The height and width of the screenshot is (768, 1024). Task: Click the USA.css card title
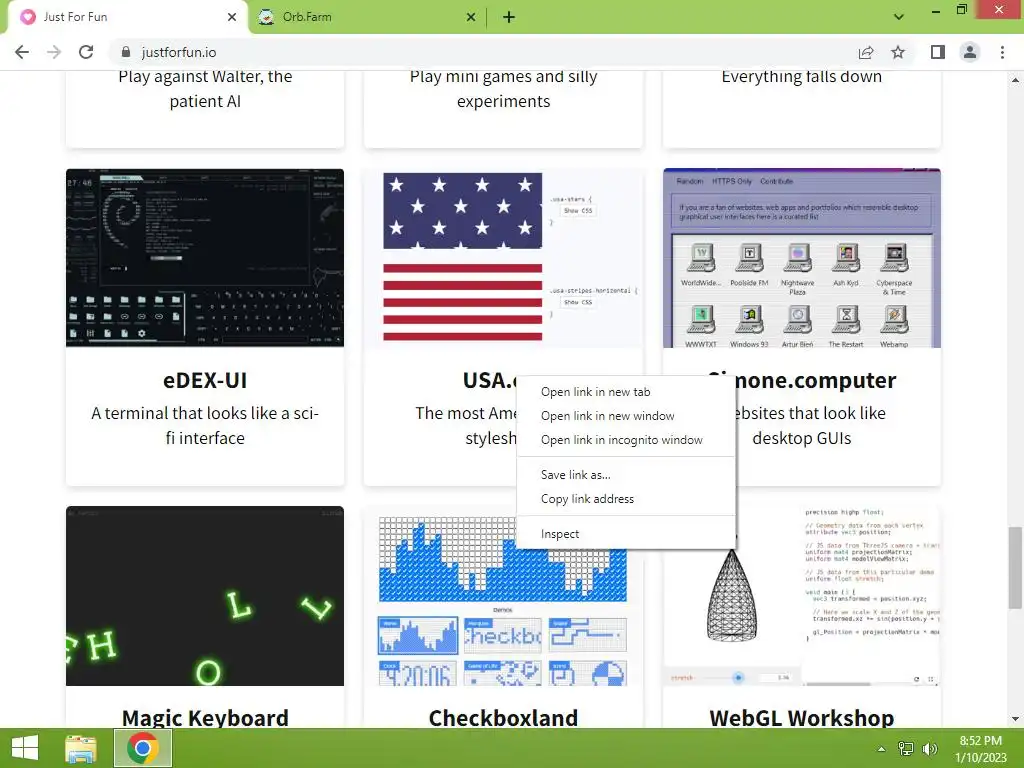point(490,380)
